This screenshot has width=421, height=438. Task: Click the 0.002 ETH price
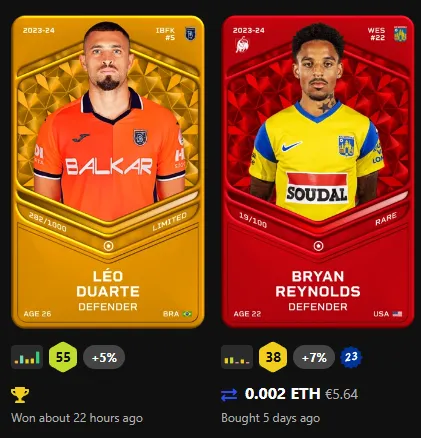(282, 394)
